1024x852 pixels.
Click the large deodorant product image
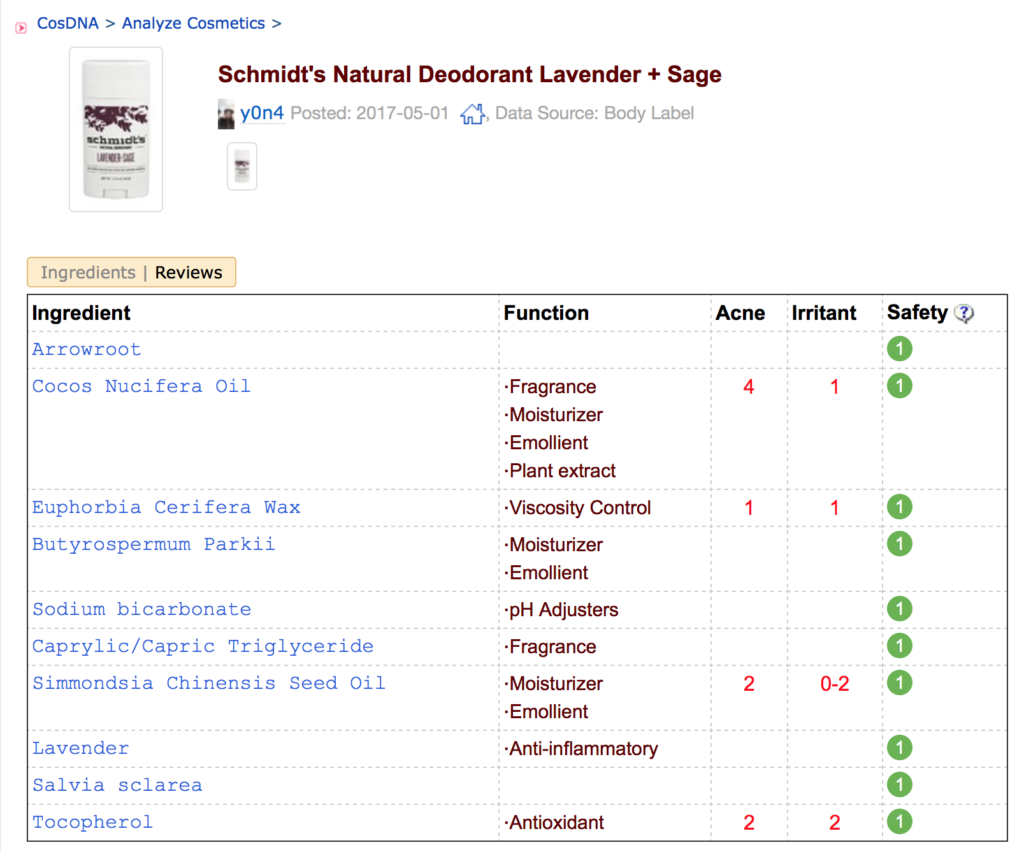[116, 129]
